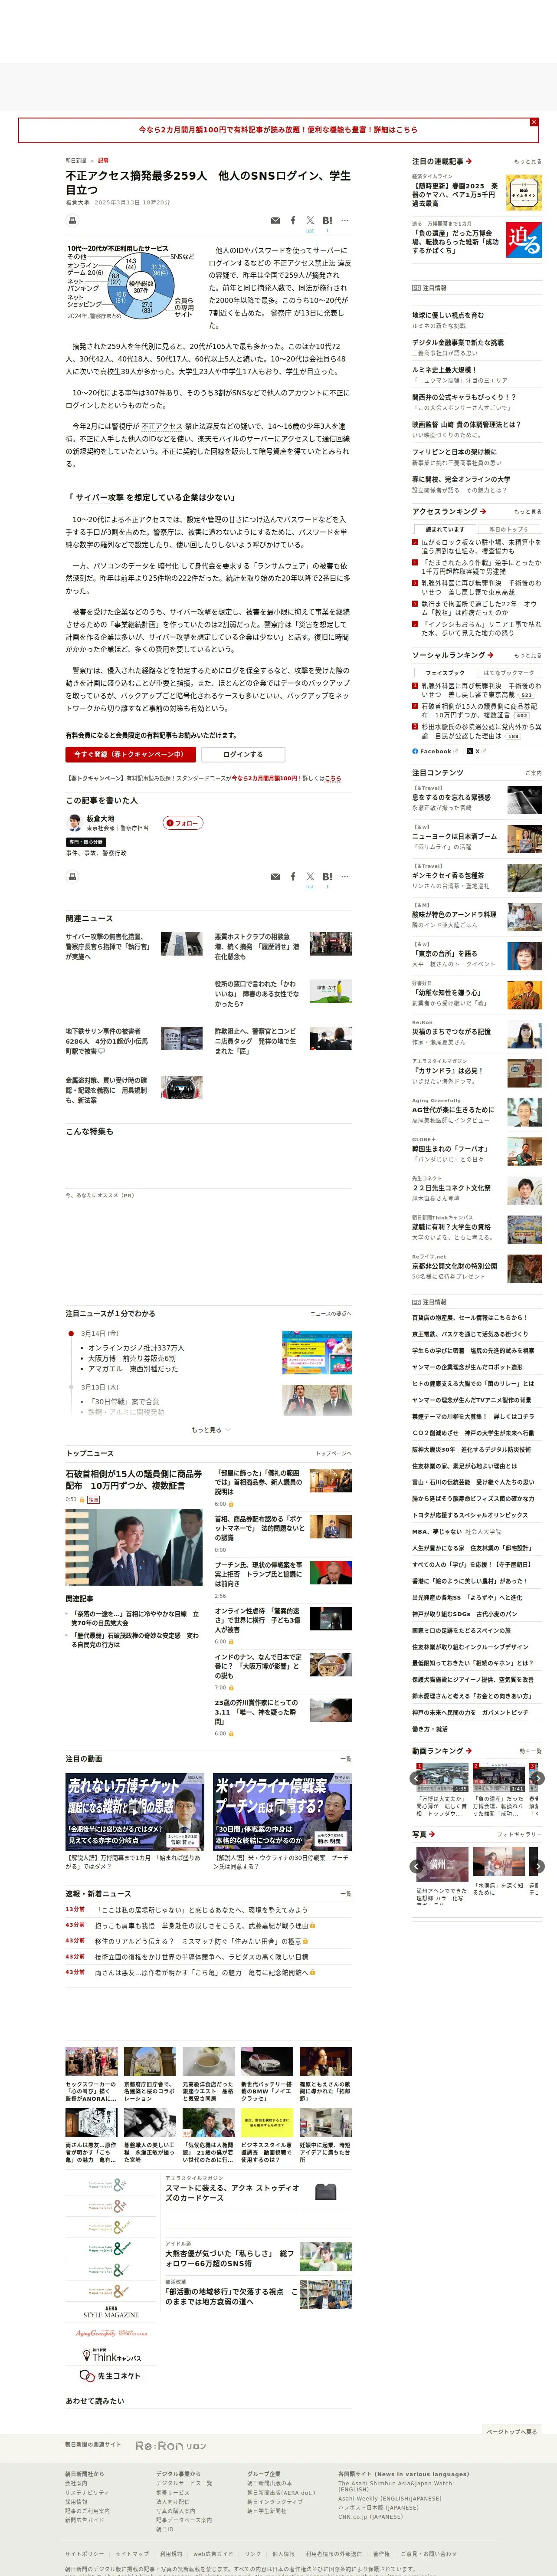Click the print icon below the headline

click(72, 220)
